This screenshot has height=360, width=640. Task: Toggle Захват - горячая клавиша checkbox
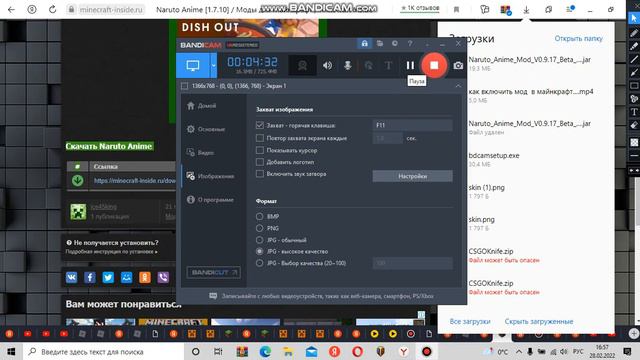260,125
